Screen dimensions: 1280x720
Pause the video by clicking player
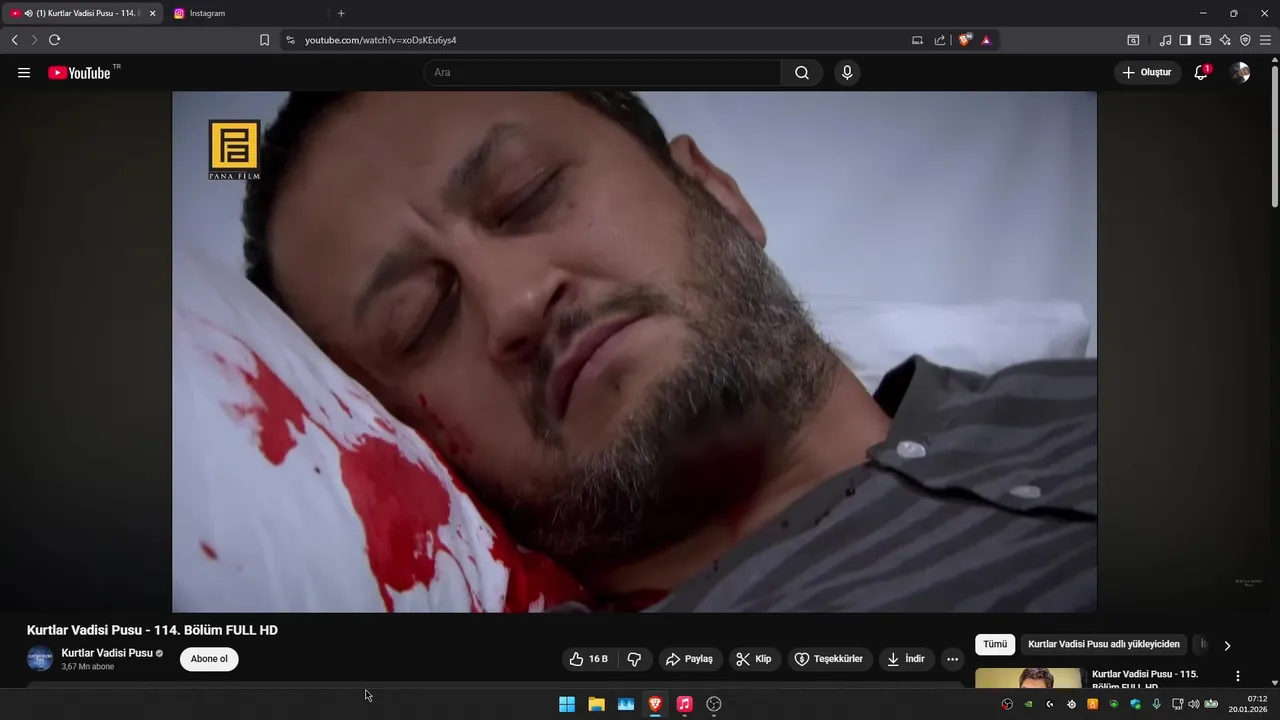click(x=634, y=351)
